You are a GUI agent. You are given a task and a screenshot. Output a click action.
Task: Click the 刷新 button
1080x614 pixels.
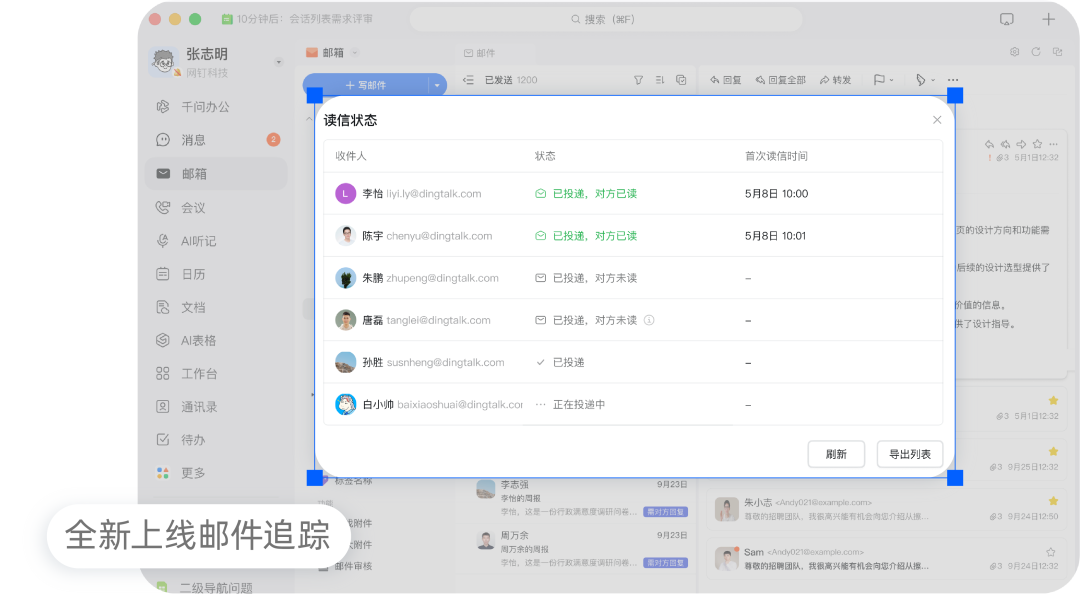[836, 454]
